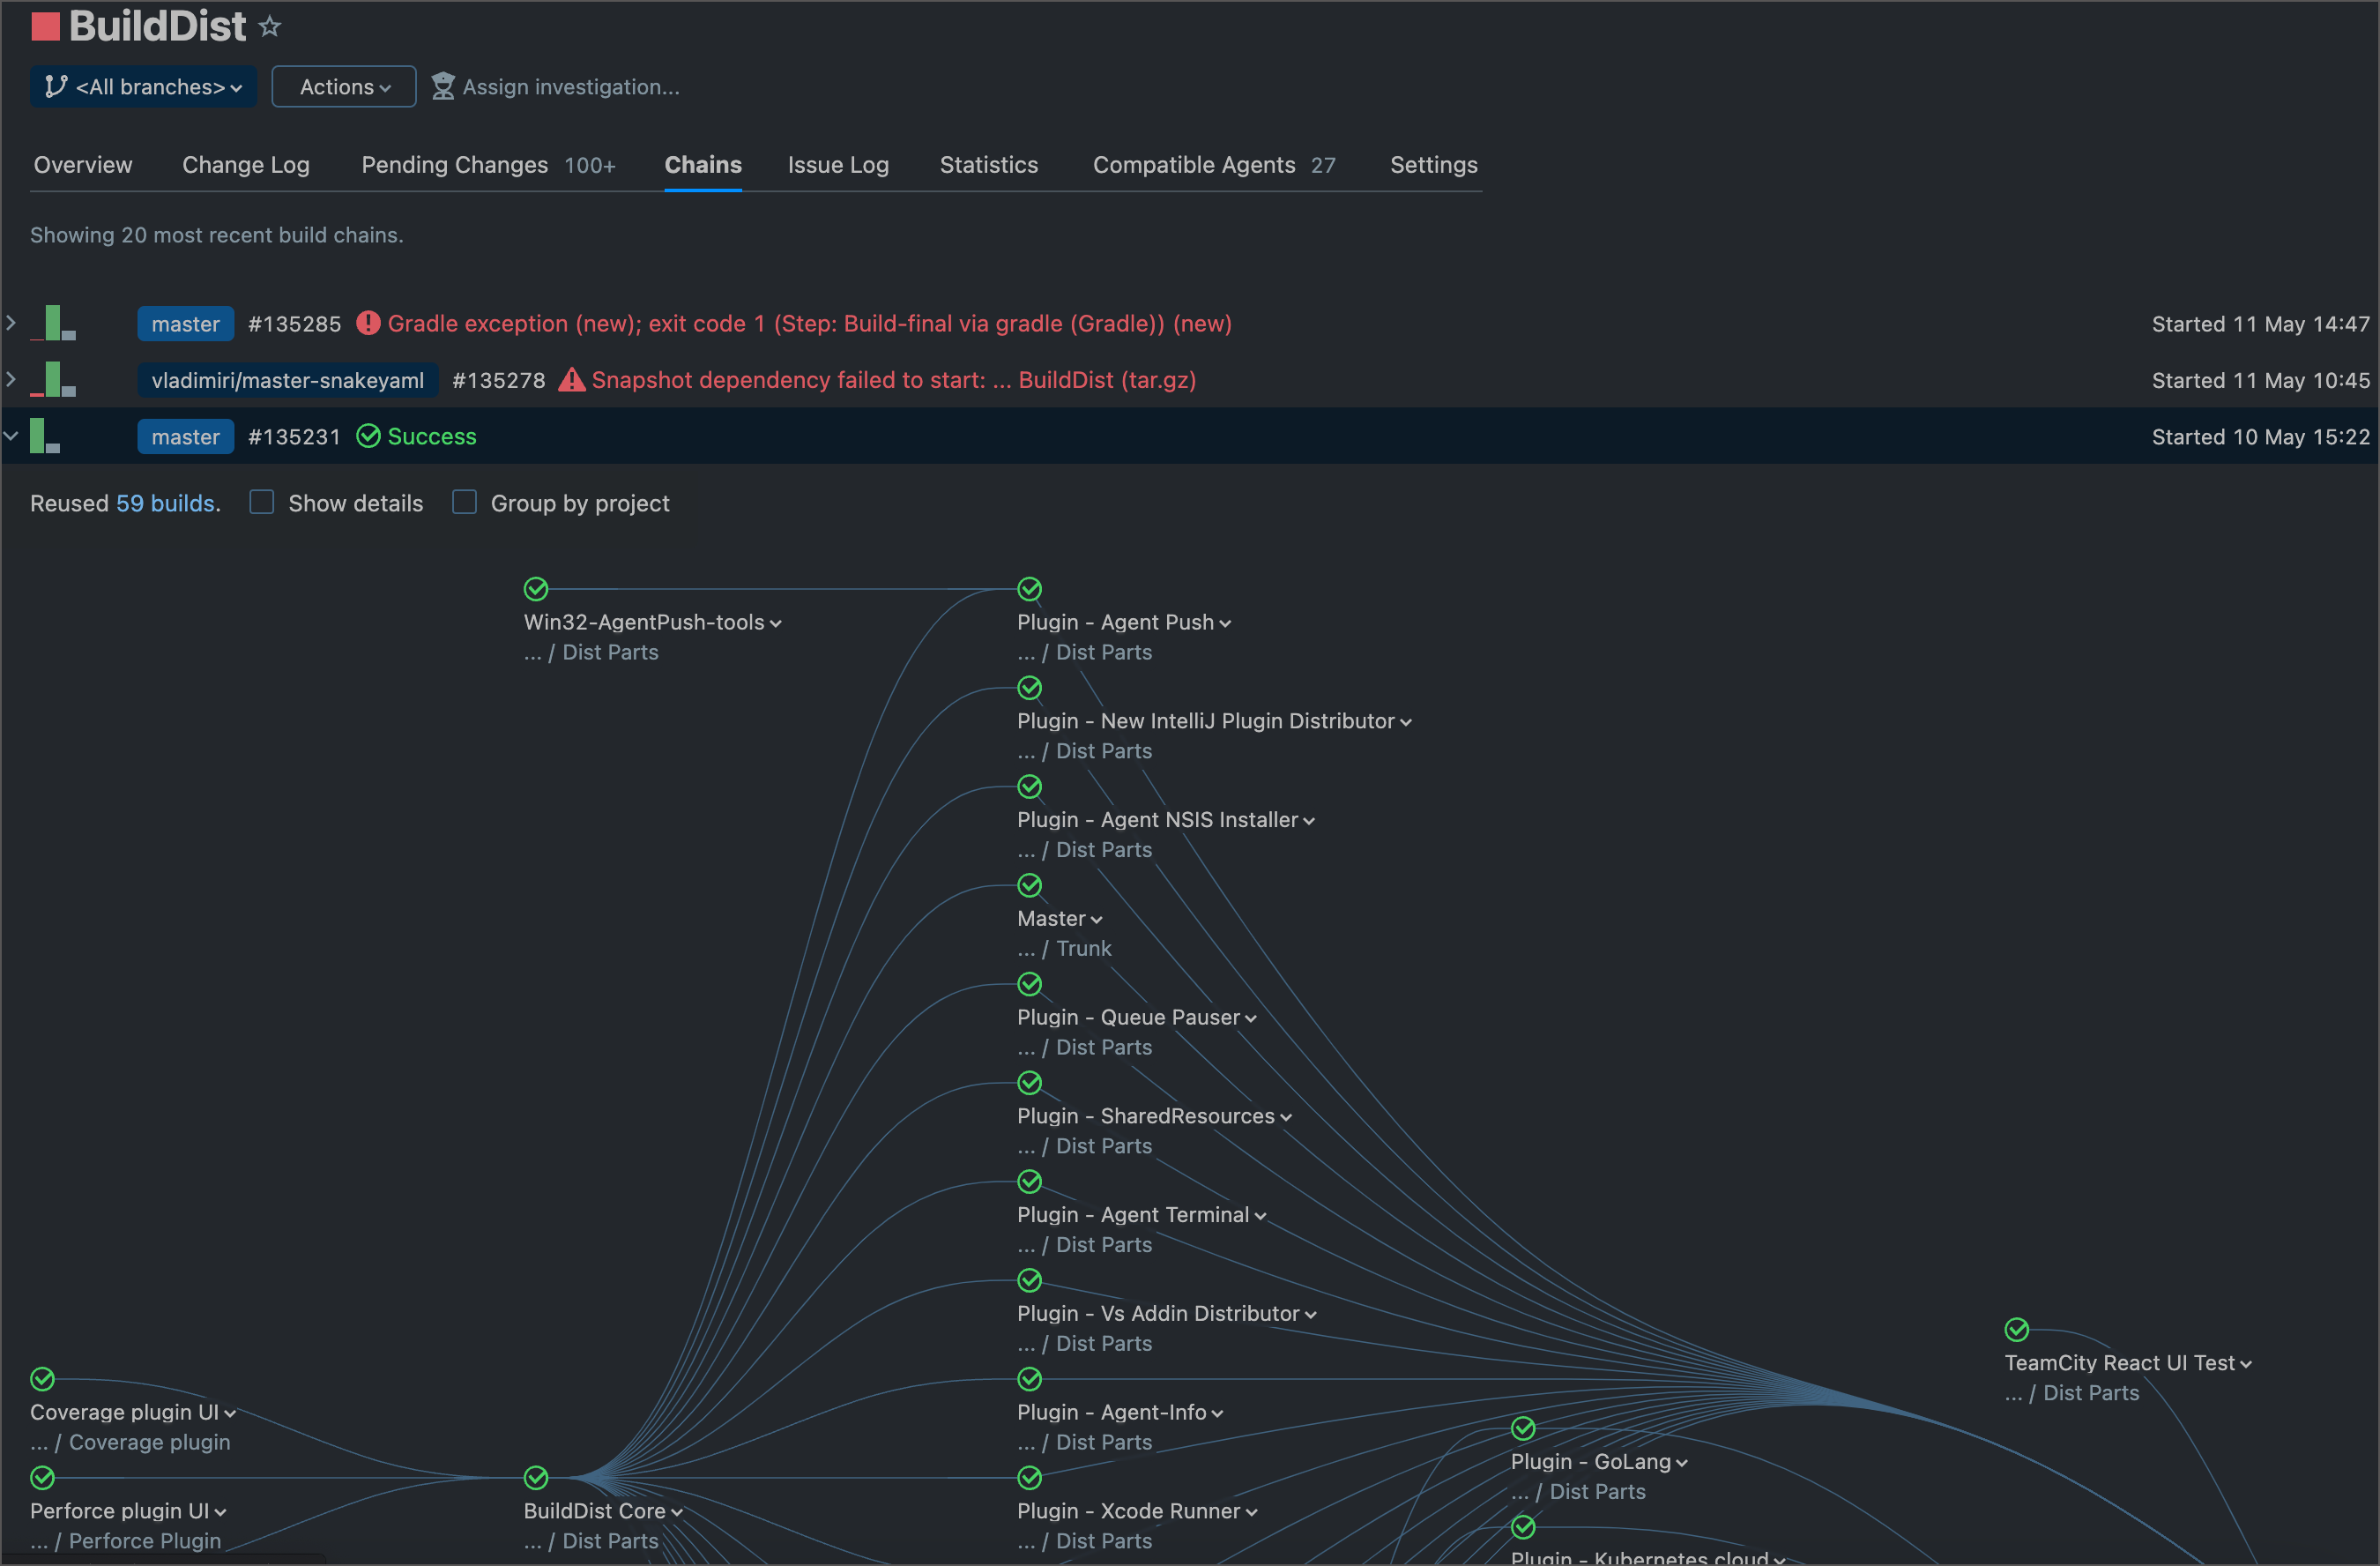Click red error icon on build #135285
Viewport: 2380px width, 1566px height.
(x=368, y=323)
